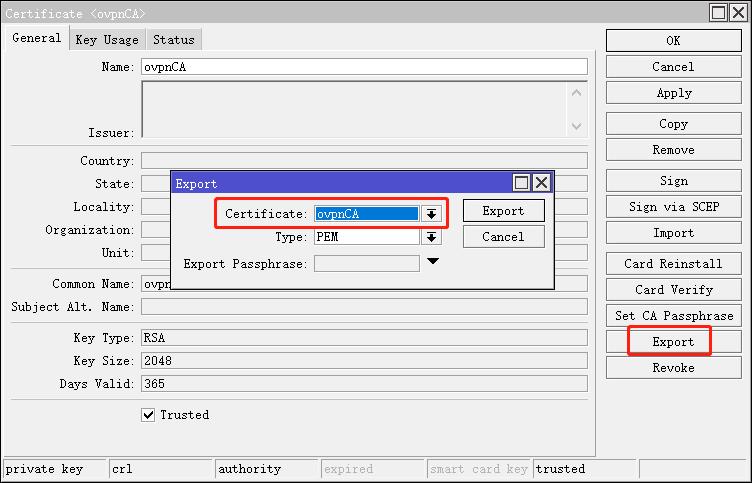752x483 pixels.
Task: Cancel the Export dialog
Action: tap(503, 237)
